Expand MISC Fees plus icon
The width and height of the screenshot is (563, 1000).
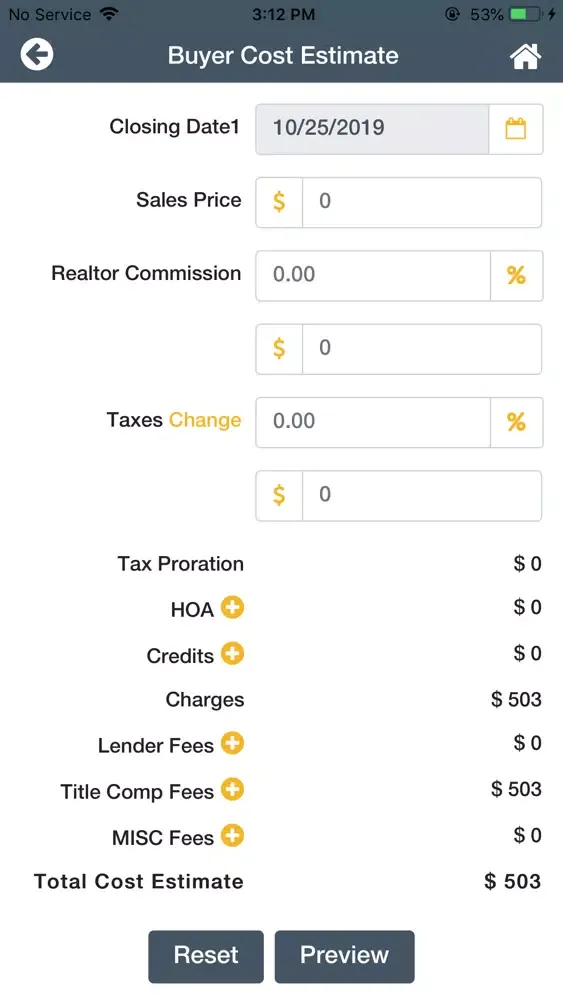[x=233, y=835]
